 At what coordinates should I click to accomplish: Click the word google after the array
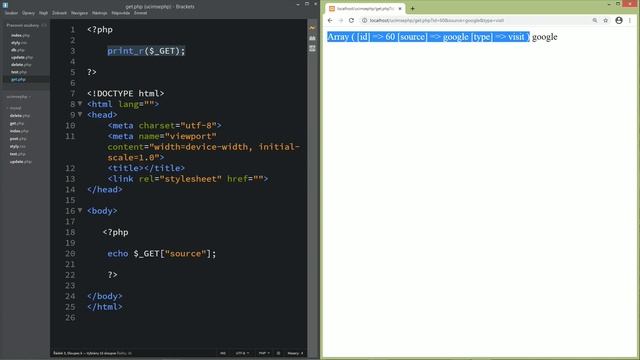pyautogui.click(x=544, y=37)
